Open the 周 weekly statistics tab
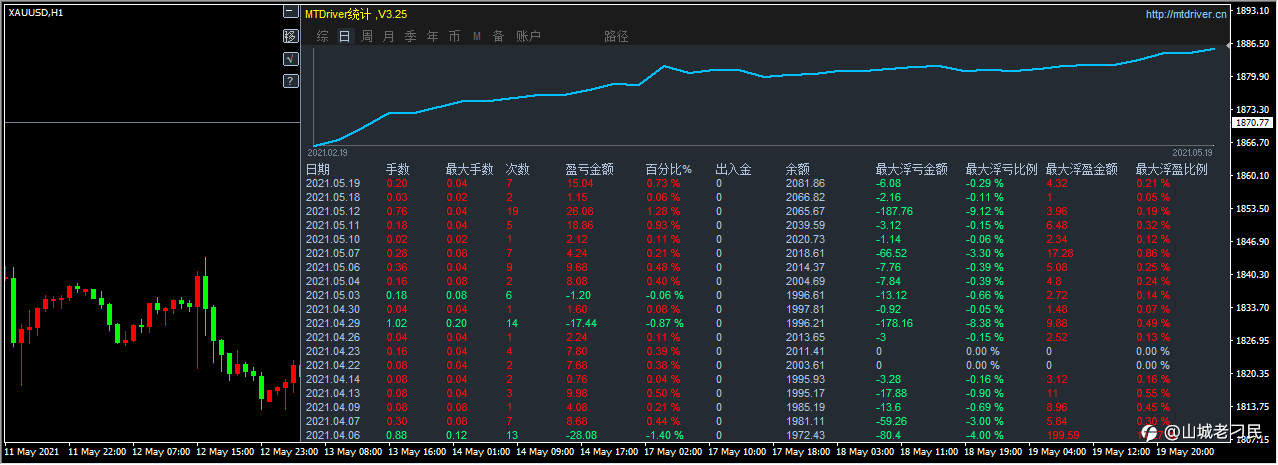The height and width of the screenshot is (465, 1278). (x=367, y=36)
